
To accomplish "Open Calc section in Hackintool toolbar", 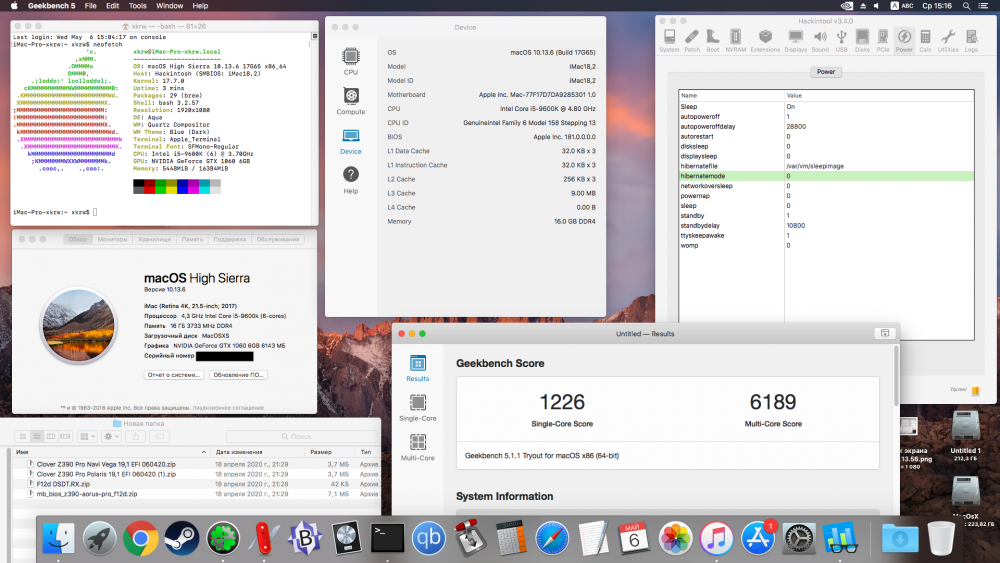I will [x=925, y=40].
